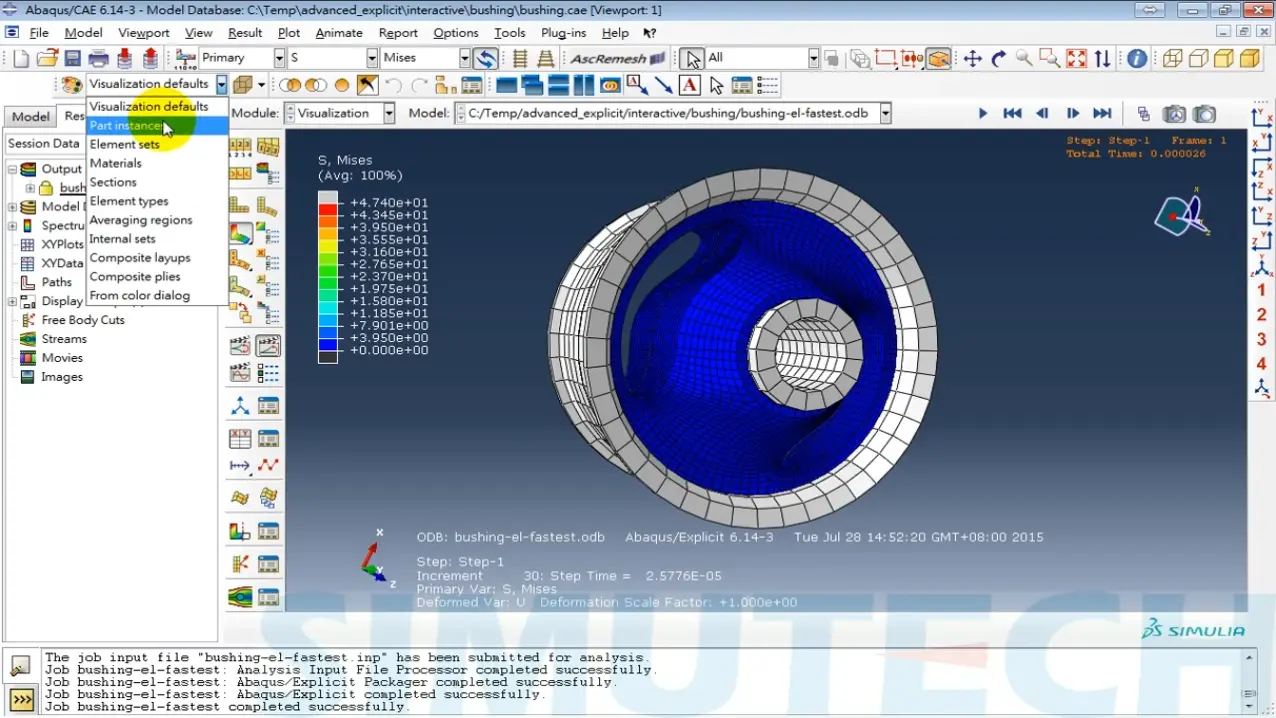Click the view orientation triad
The width and height of the screenshot is (1276, 718).
coord(1183,213)
